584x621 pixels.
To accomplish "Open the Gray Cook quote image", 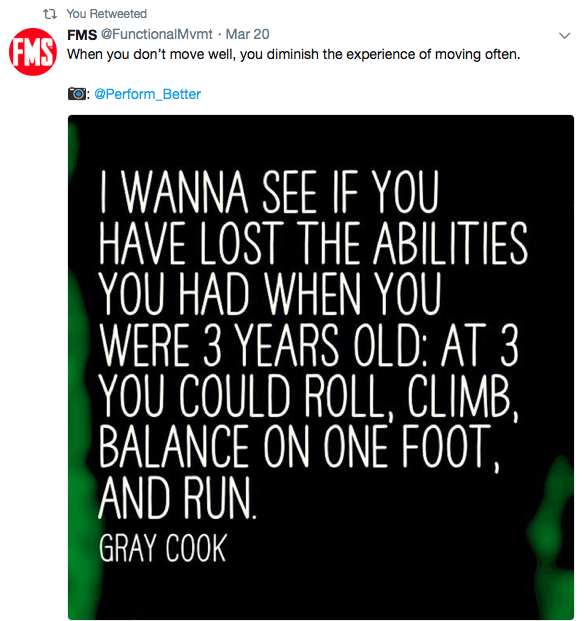I will (321, 367).
